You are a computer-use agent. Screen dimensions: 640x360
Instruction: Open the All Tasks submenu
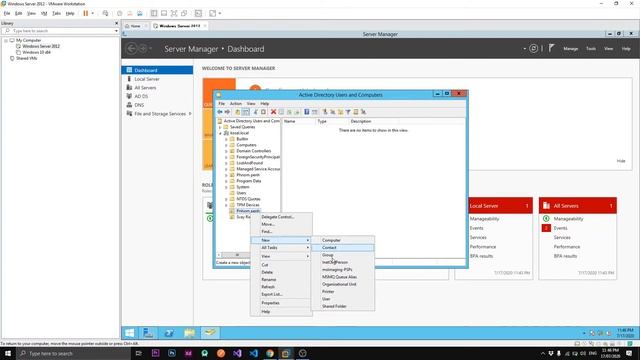[x=281, y=248]
